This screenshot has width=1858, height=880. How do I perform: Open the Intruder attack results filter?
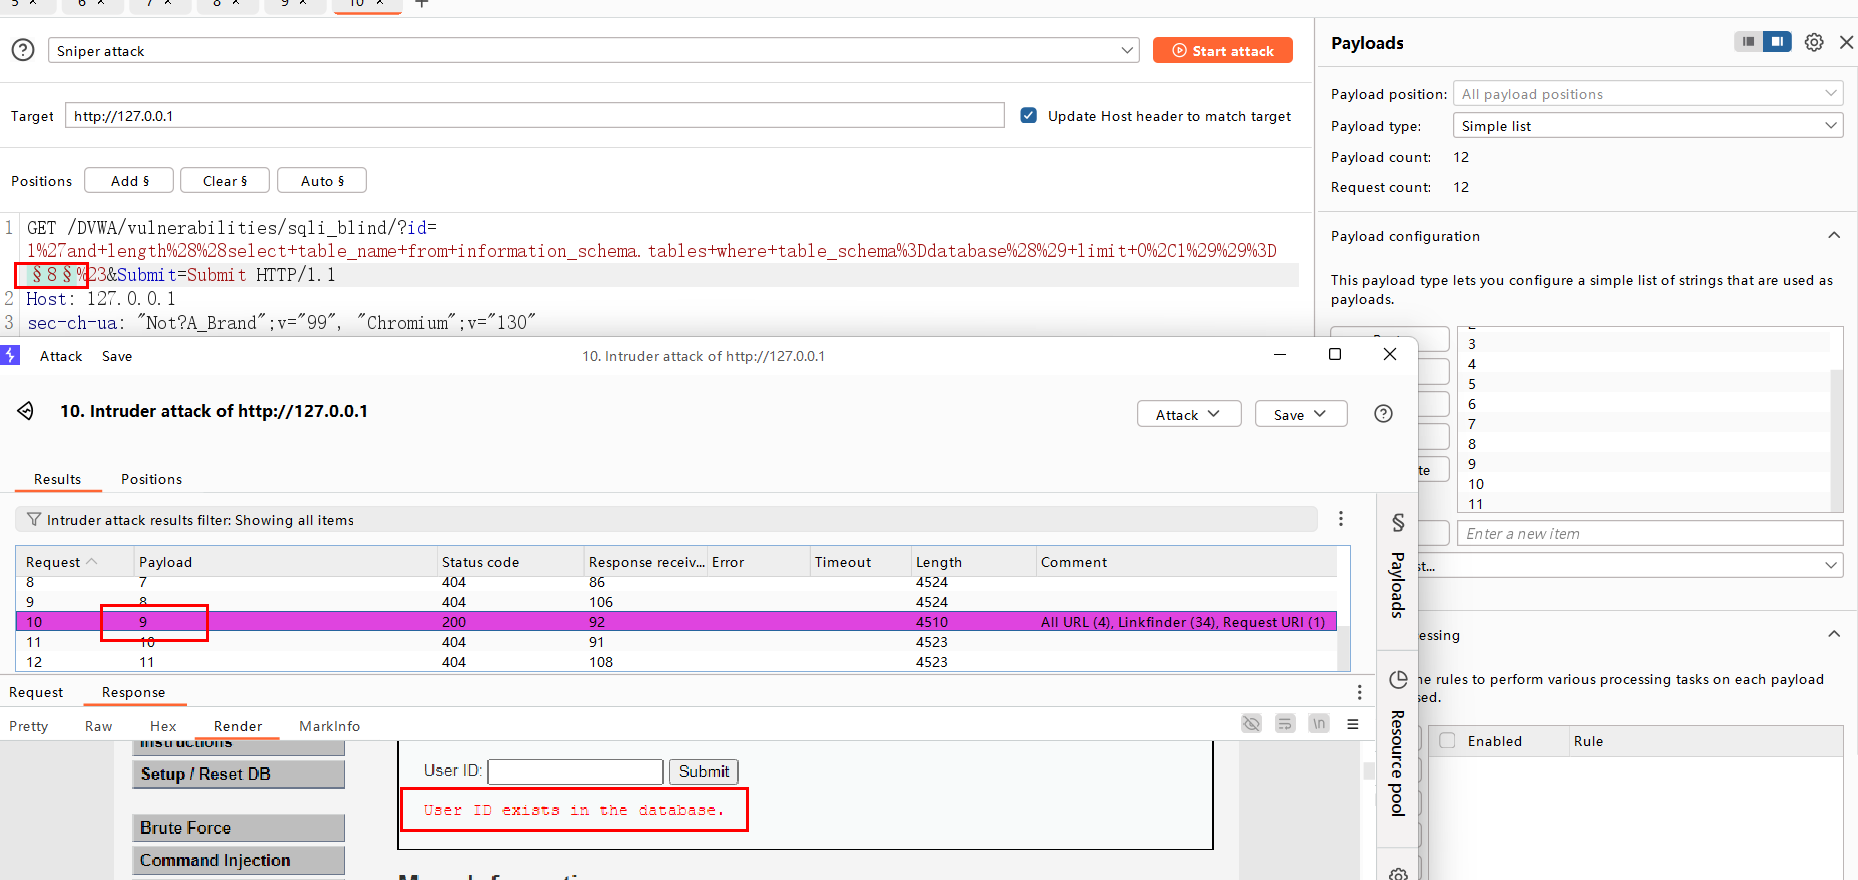(665, 520)
